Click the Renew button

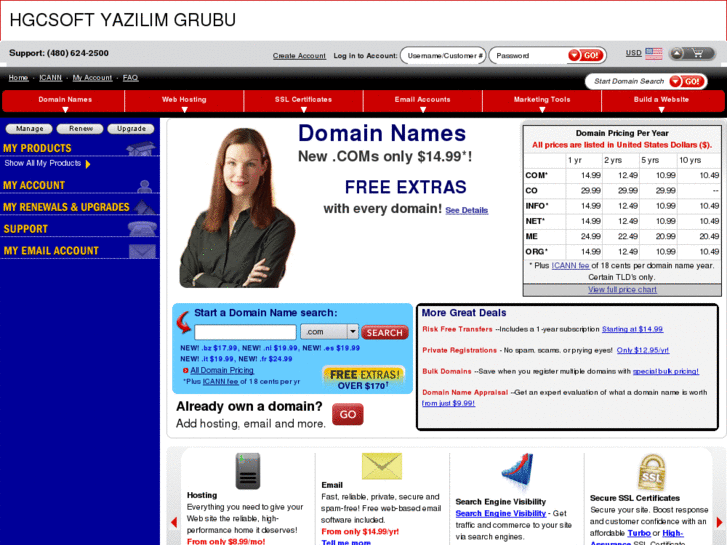point(80,128)
